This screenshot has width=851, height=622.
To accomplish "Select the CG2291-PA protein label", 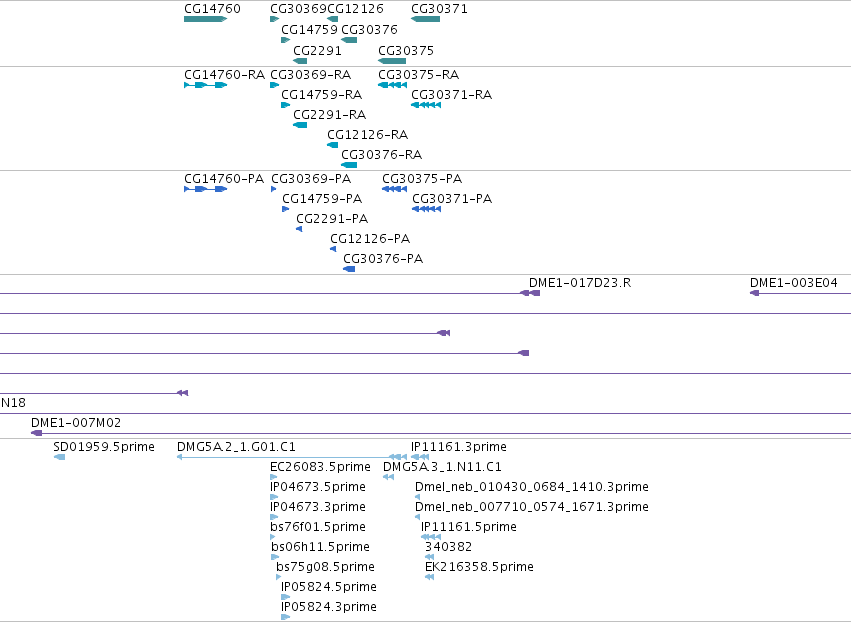I will [332, 219].
